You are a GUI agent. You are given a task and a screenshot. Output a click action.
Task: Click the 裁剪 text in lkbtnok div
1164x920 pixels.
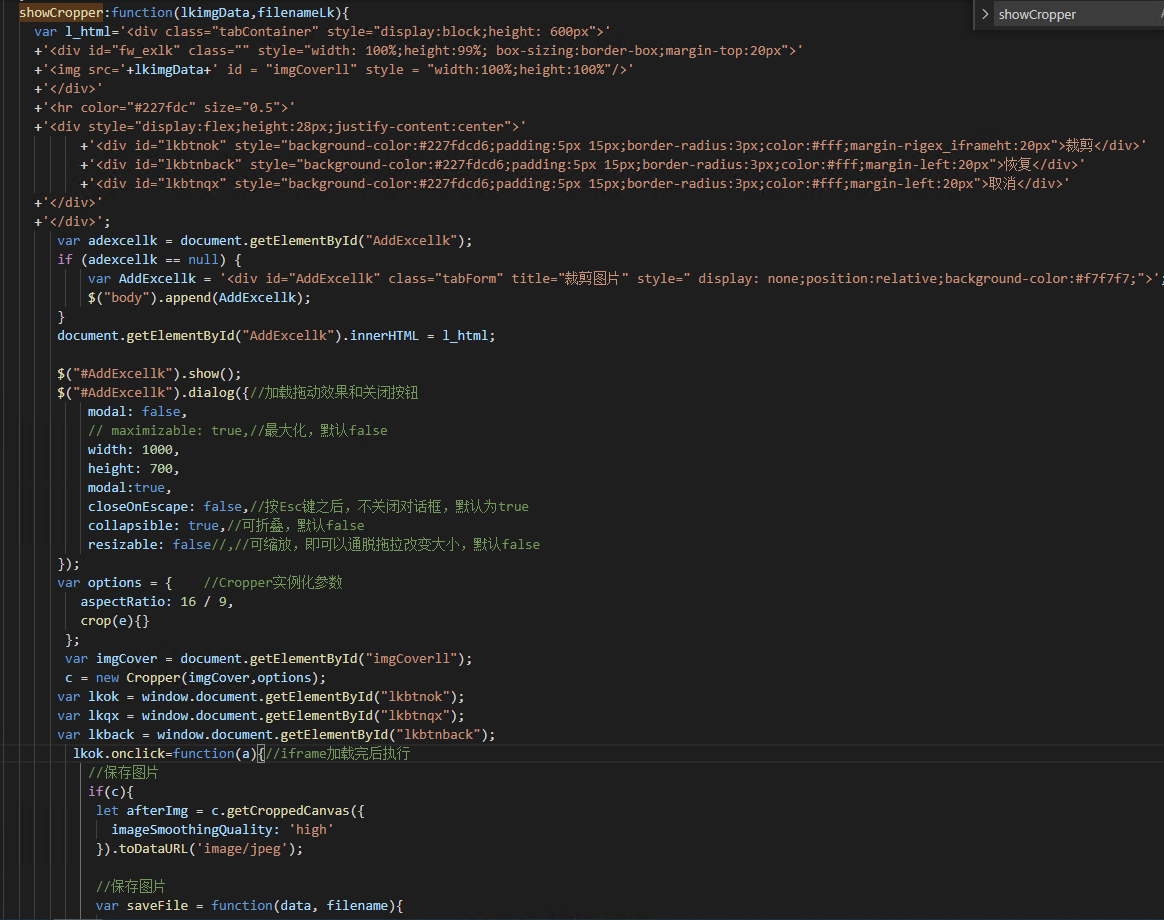coord(1080,146)
